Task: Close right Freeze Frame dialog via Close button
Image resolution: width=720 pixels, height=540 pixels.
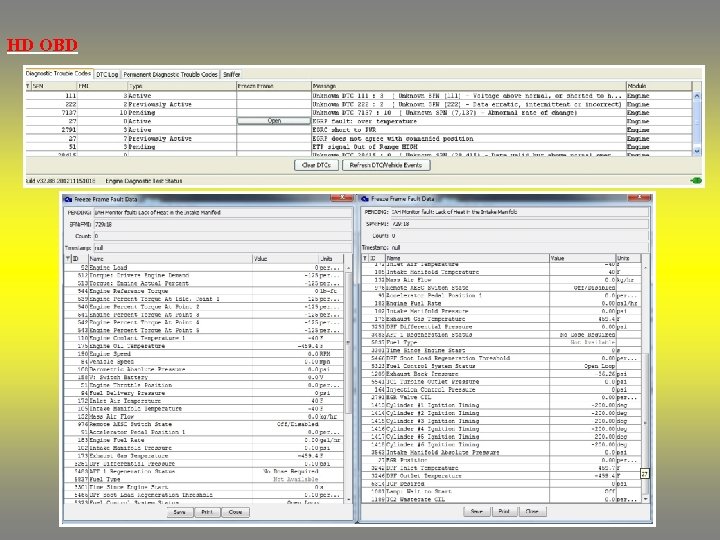Action: click(531, 509)
